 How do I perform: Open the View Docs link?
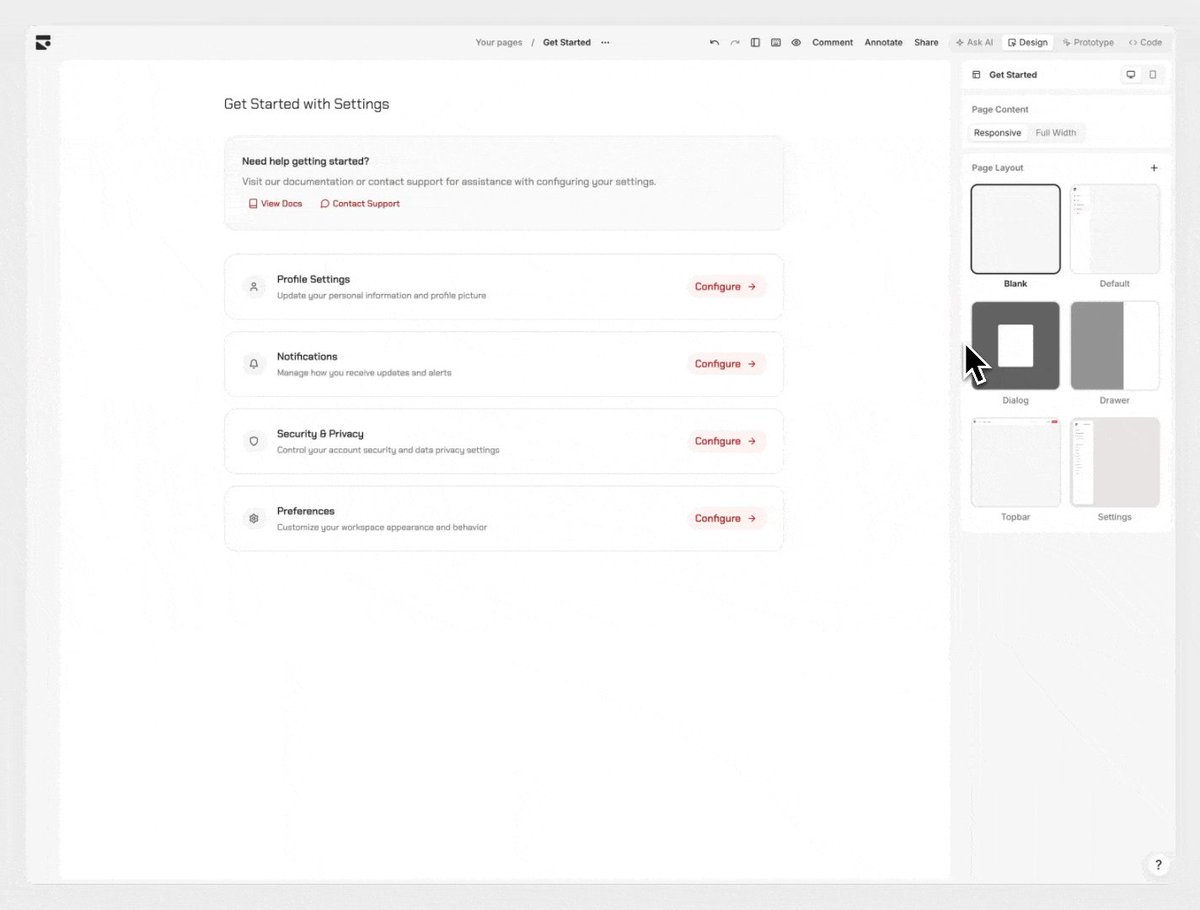(x=275, y=204)
